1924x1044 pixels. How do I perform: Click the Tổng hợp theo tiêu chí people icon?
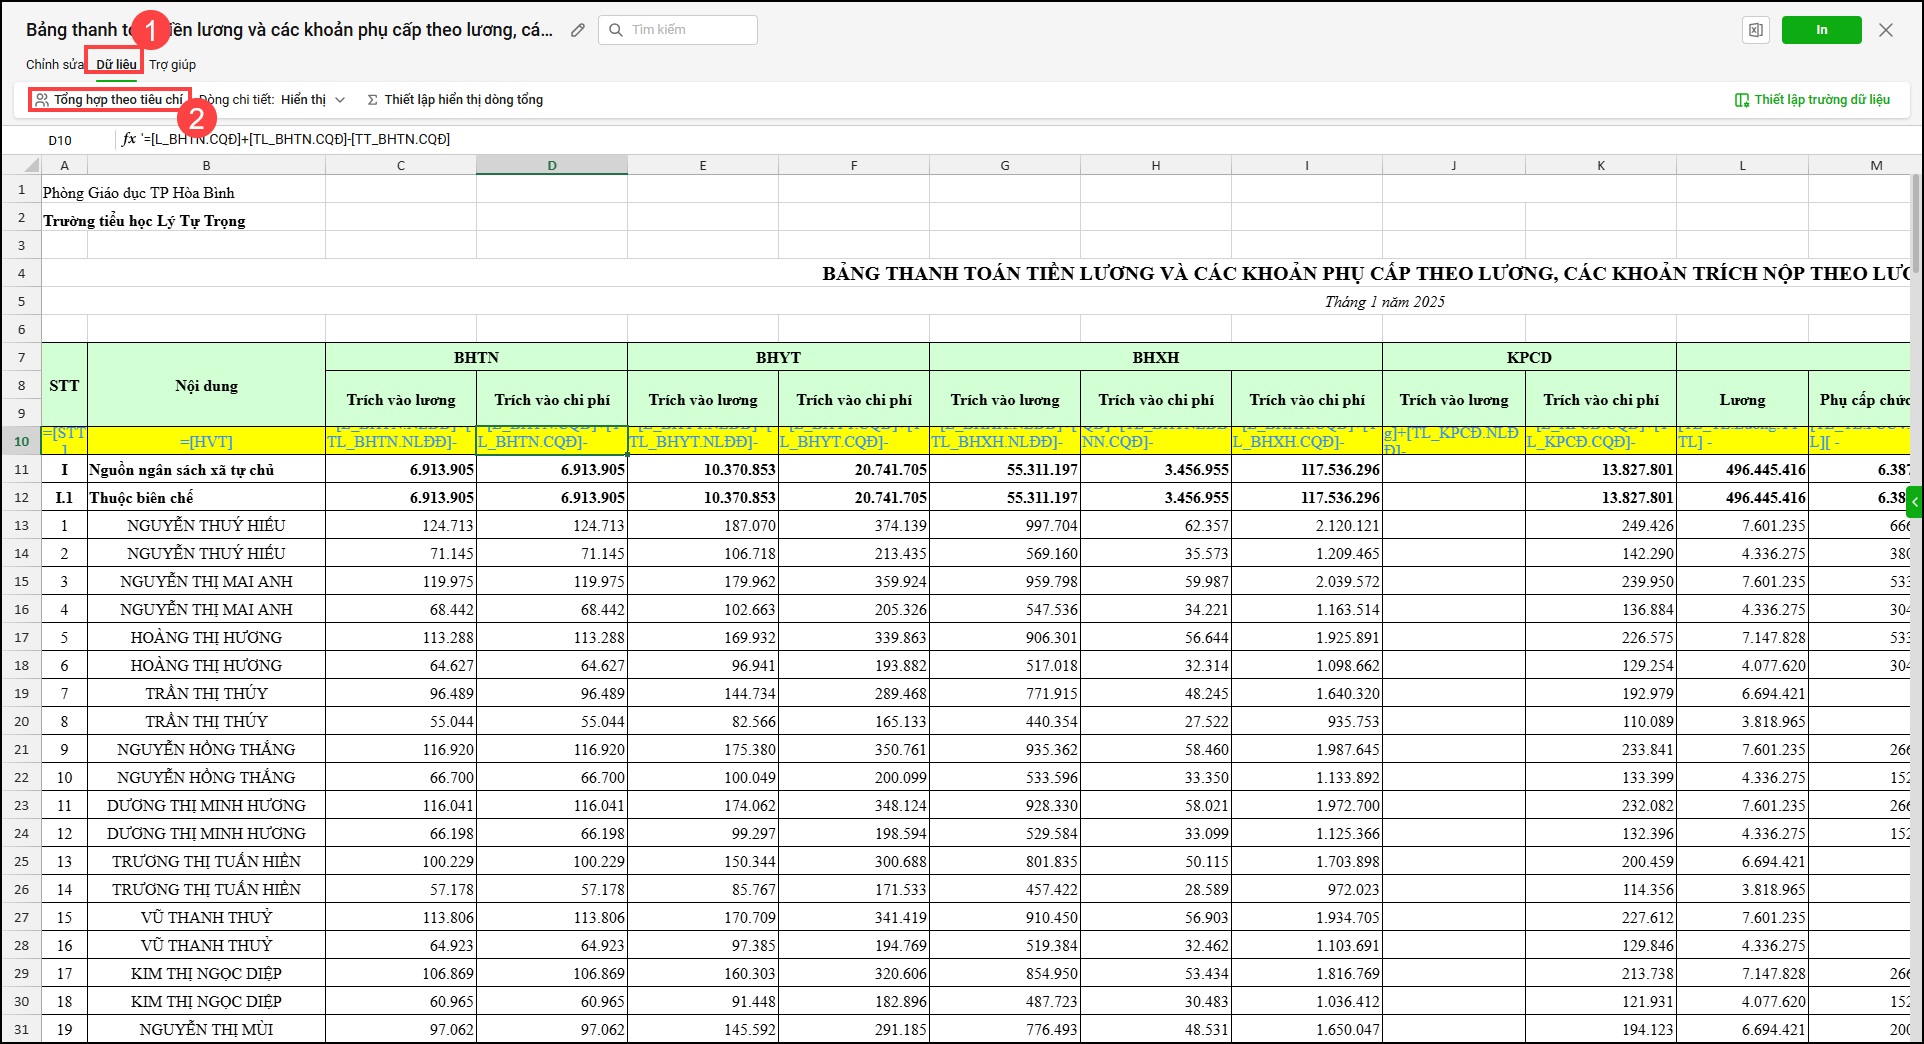42,100
